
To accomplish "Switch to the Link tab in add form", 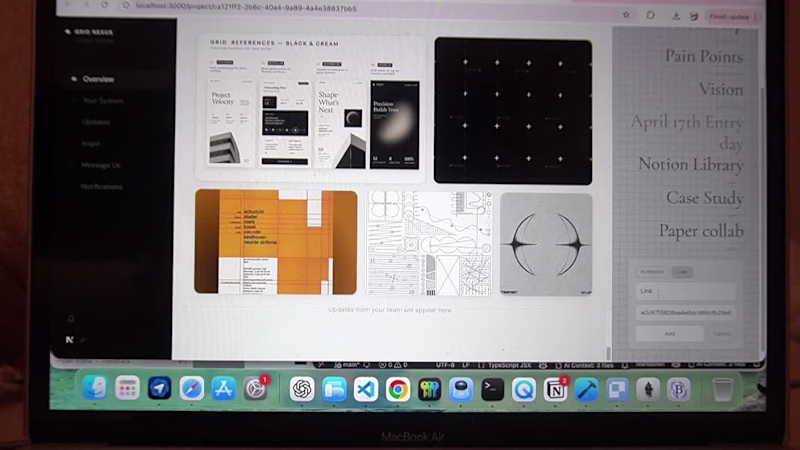I will 682,272.
